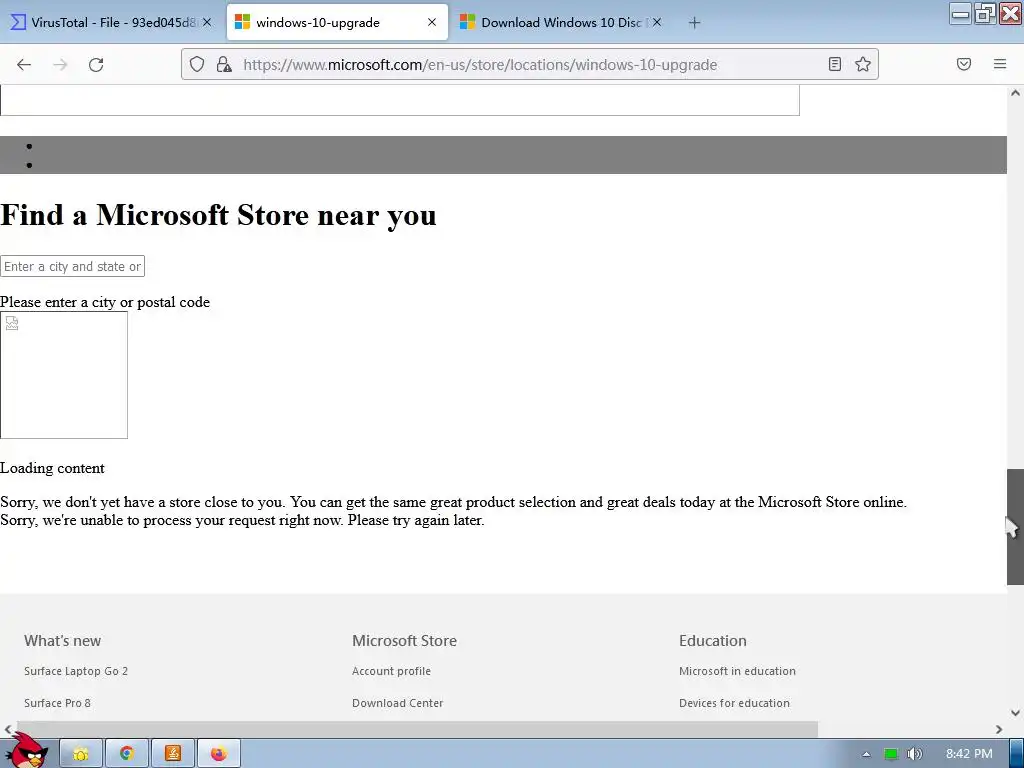This screenshot has height=768, width=1024.
Task: Launch Chrome from the taskbar
Action: click(x=127, y=754)
